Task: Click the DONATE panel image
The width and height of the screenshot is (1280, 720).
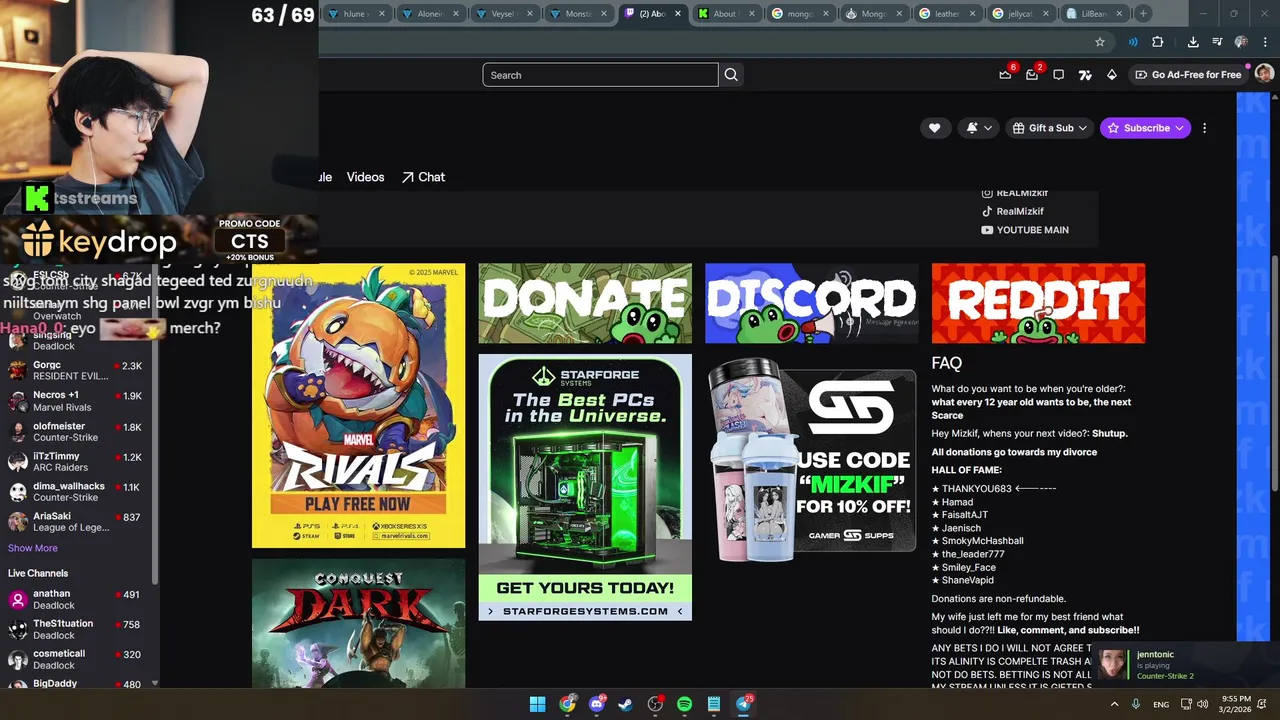Action: [585, 304]
